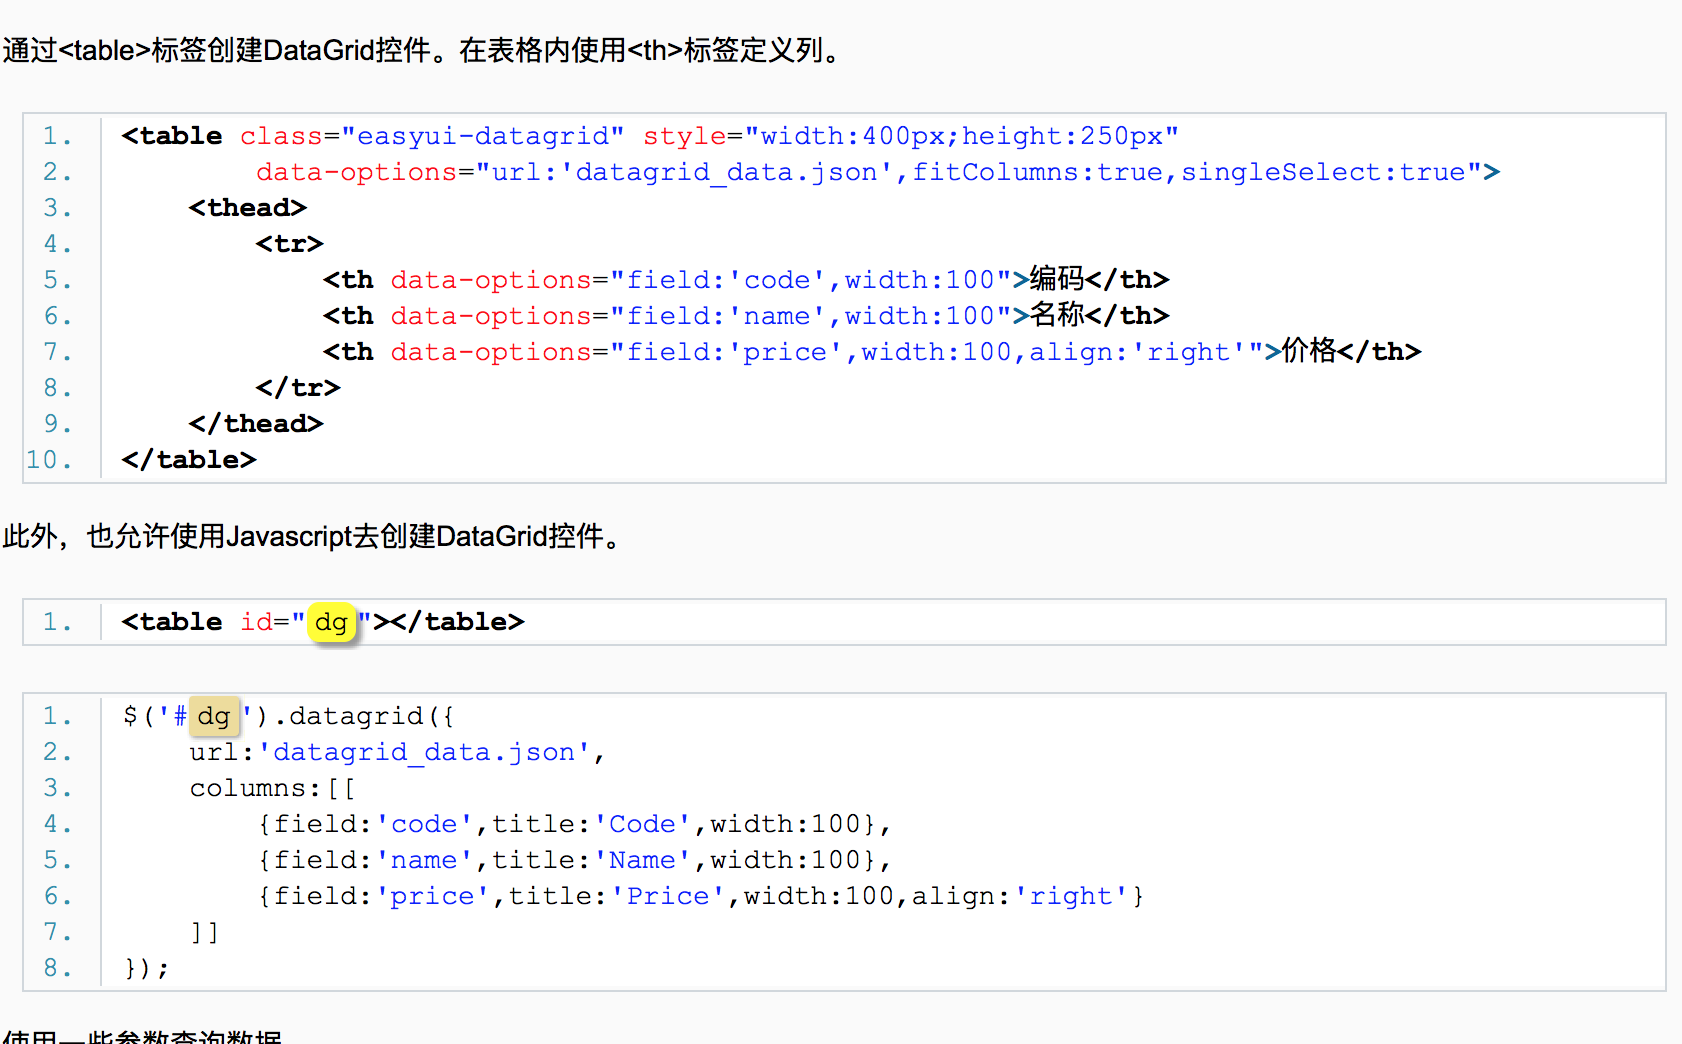Viewport: 1682px width, 1044px height.
Task: Click the '></table>' part of the id='dg' line
Action: (x=449, y=622)
